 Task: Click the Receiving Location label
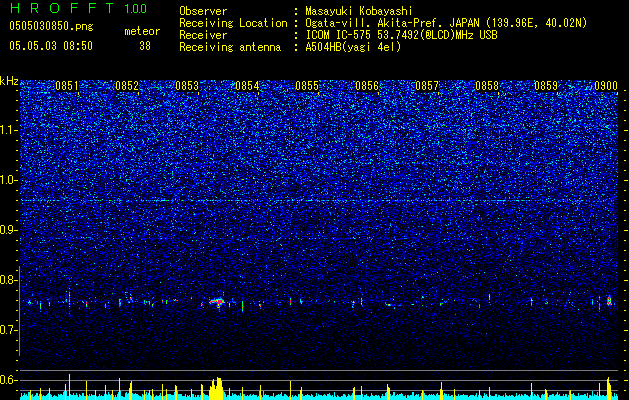pyautogui.click(x=233, y=23)
